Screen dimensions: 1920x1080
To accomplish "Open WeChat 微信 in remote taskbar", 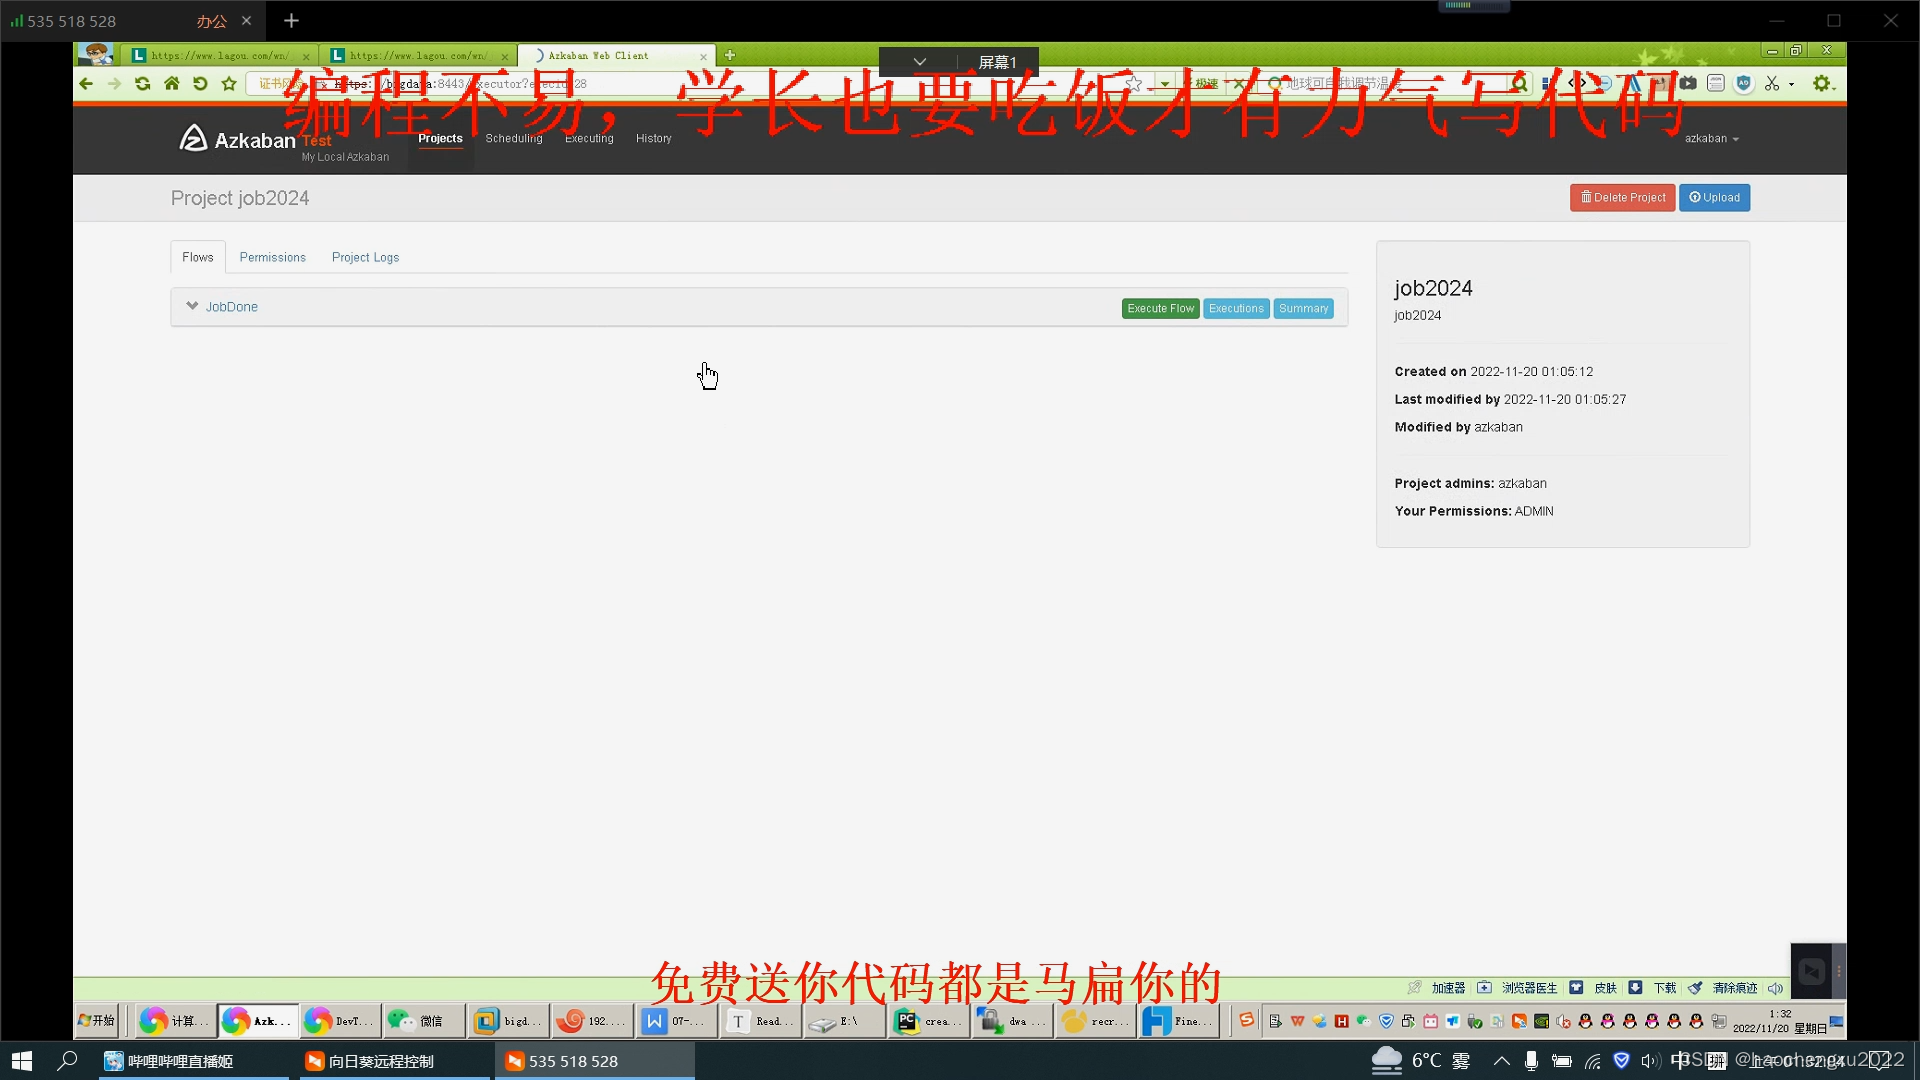I will tap(423, 1021).
